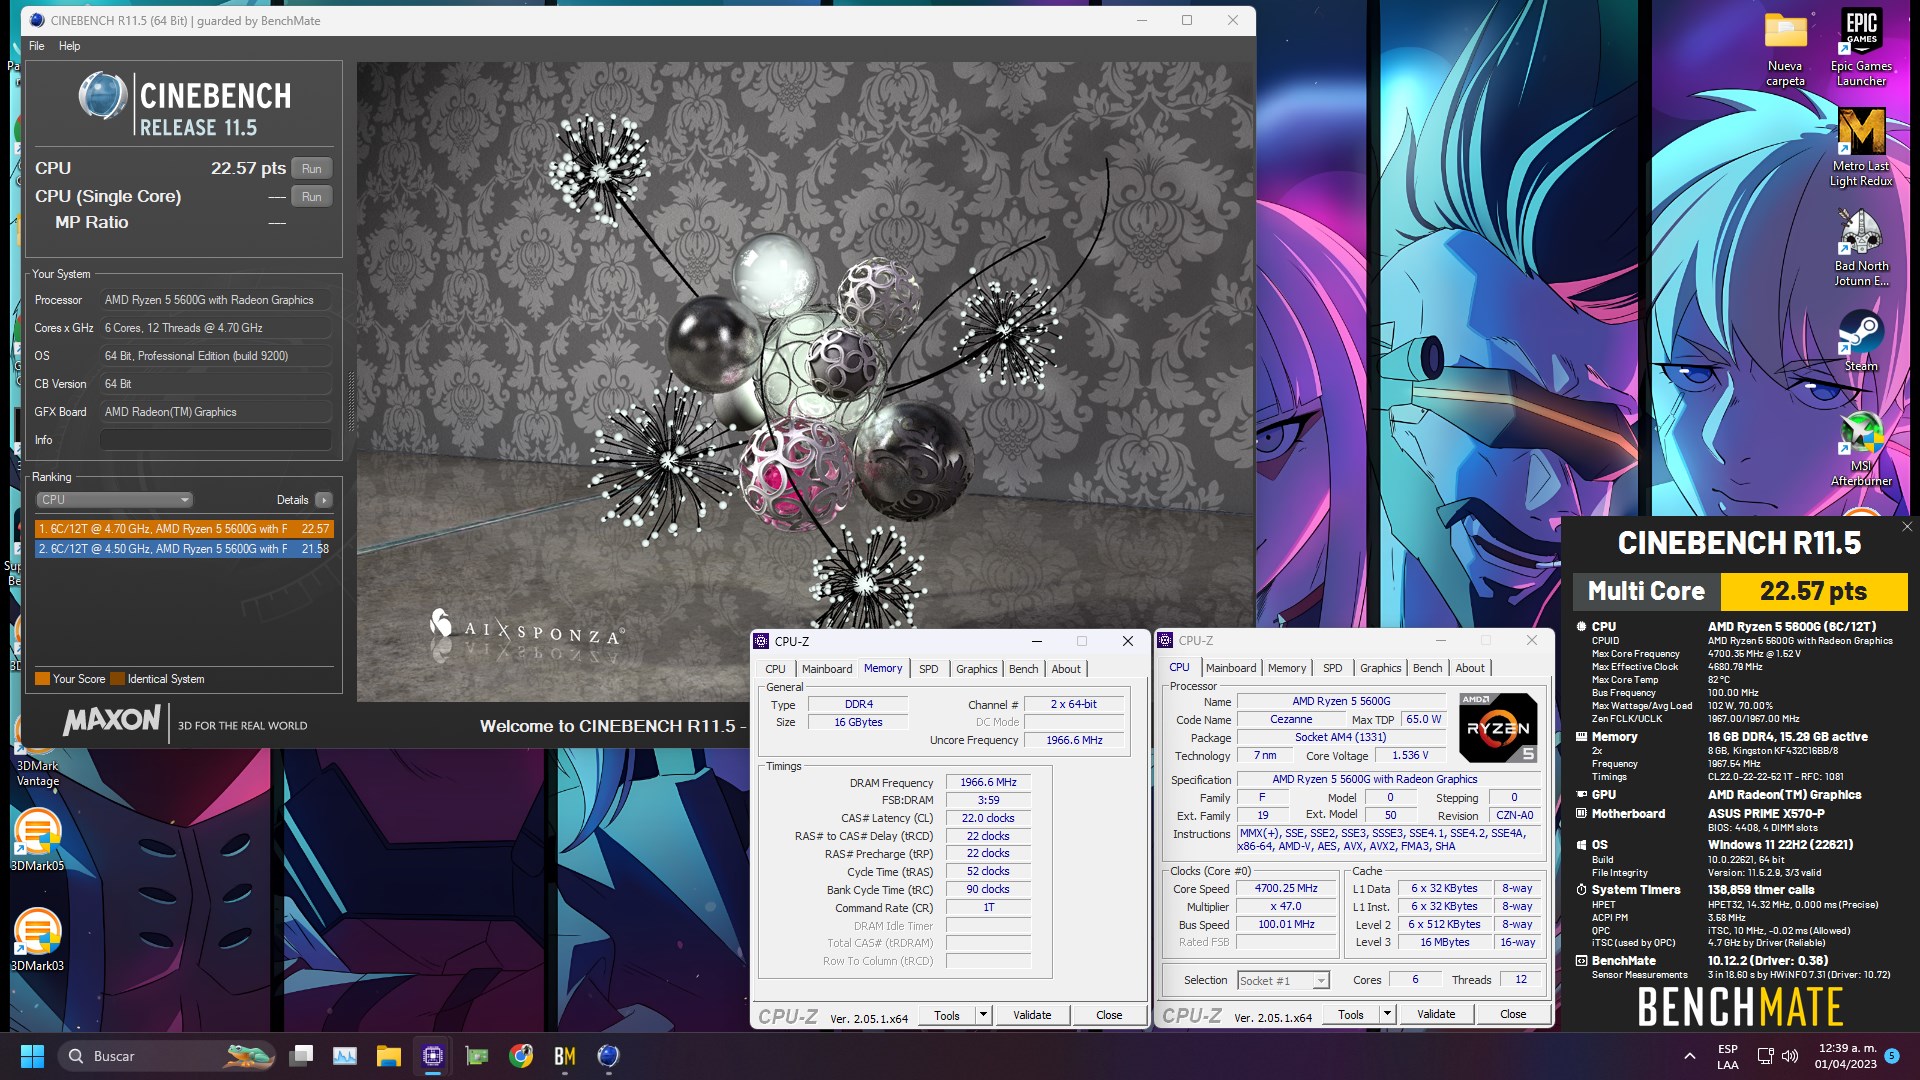Click the Multi Core 22.57 pts score
The image size is (1920, 1080).
click(1813, 591)
